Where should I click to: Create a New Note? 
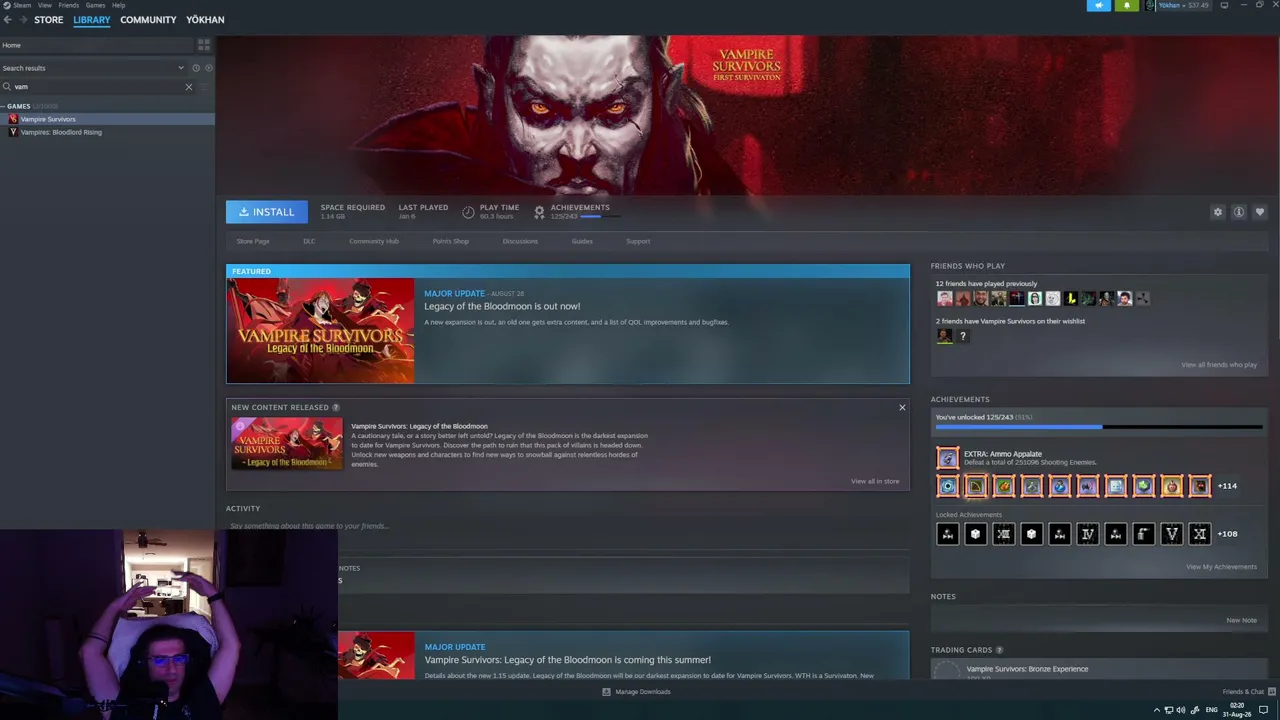pyautogui.click(x=1242, y=620)
